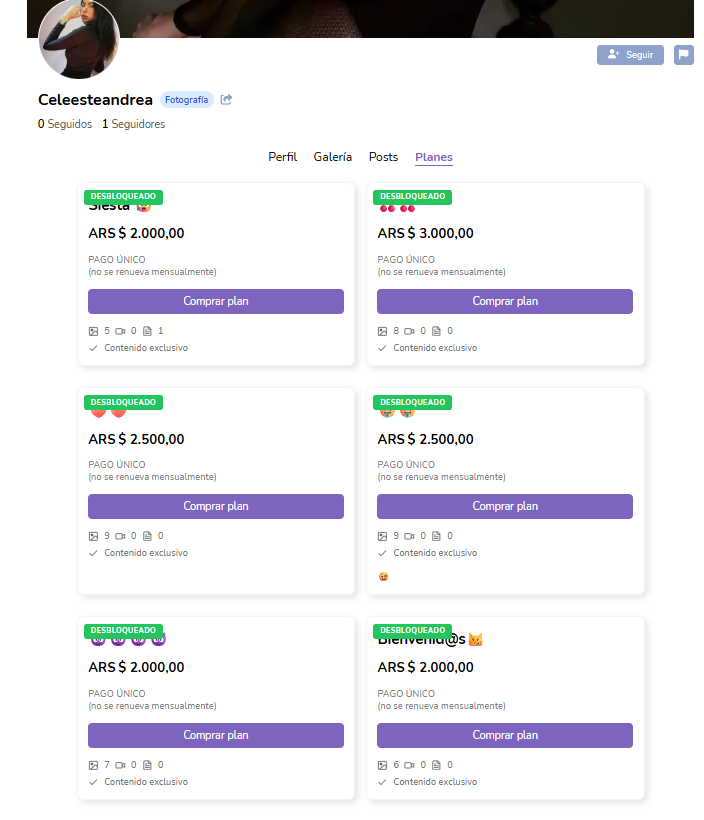Screen dimensions: 704x820
Task: Report the profile using the flag icon
Action: pos(683,55)
